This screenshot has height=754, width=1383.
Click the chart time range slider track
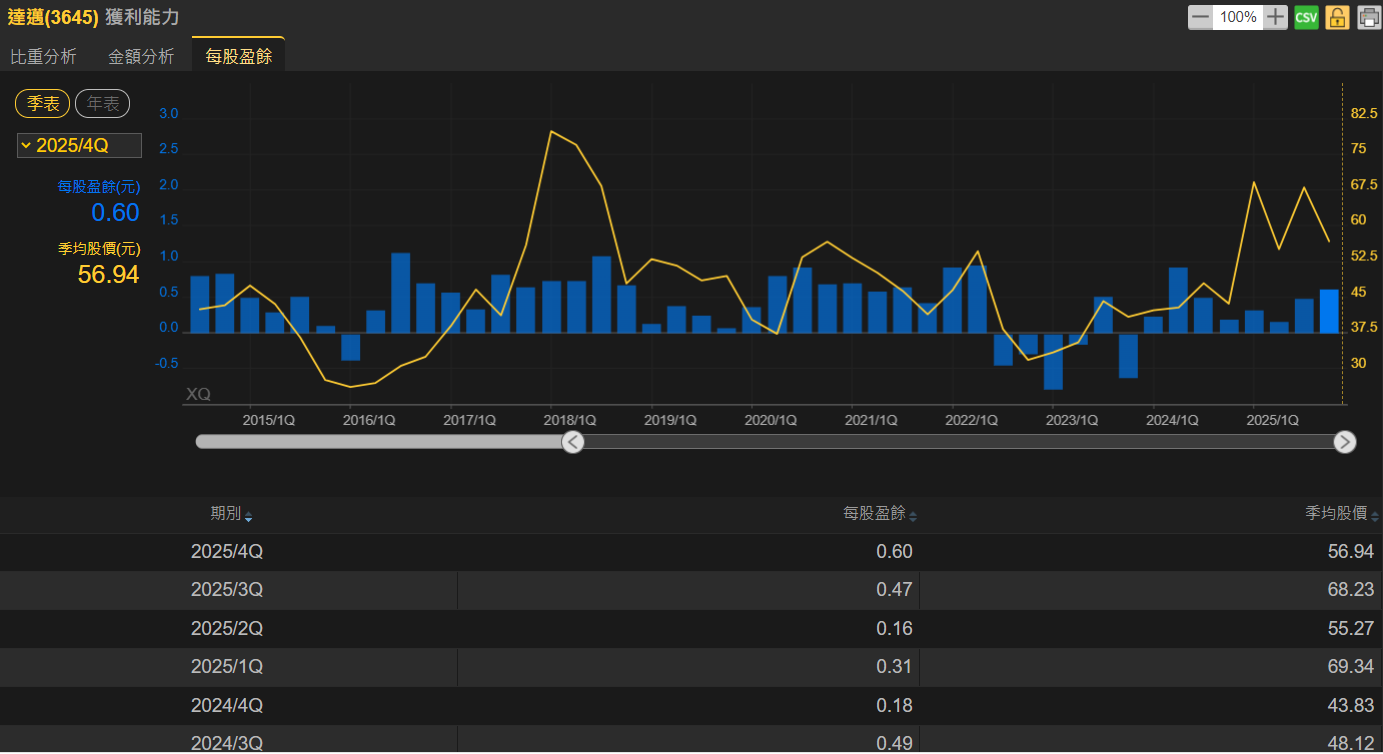tap(950, 442)
